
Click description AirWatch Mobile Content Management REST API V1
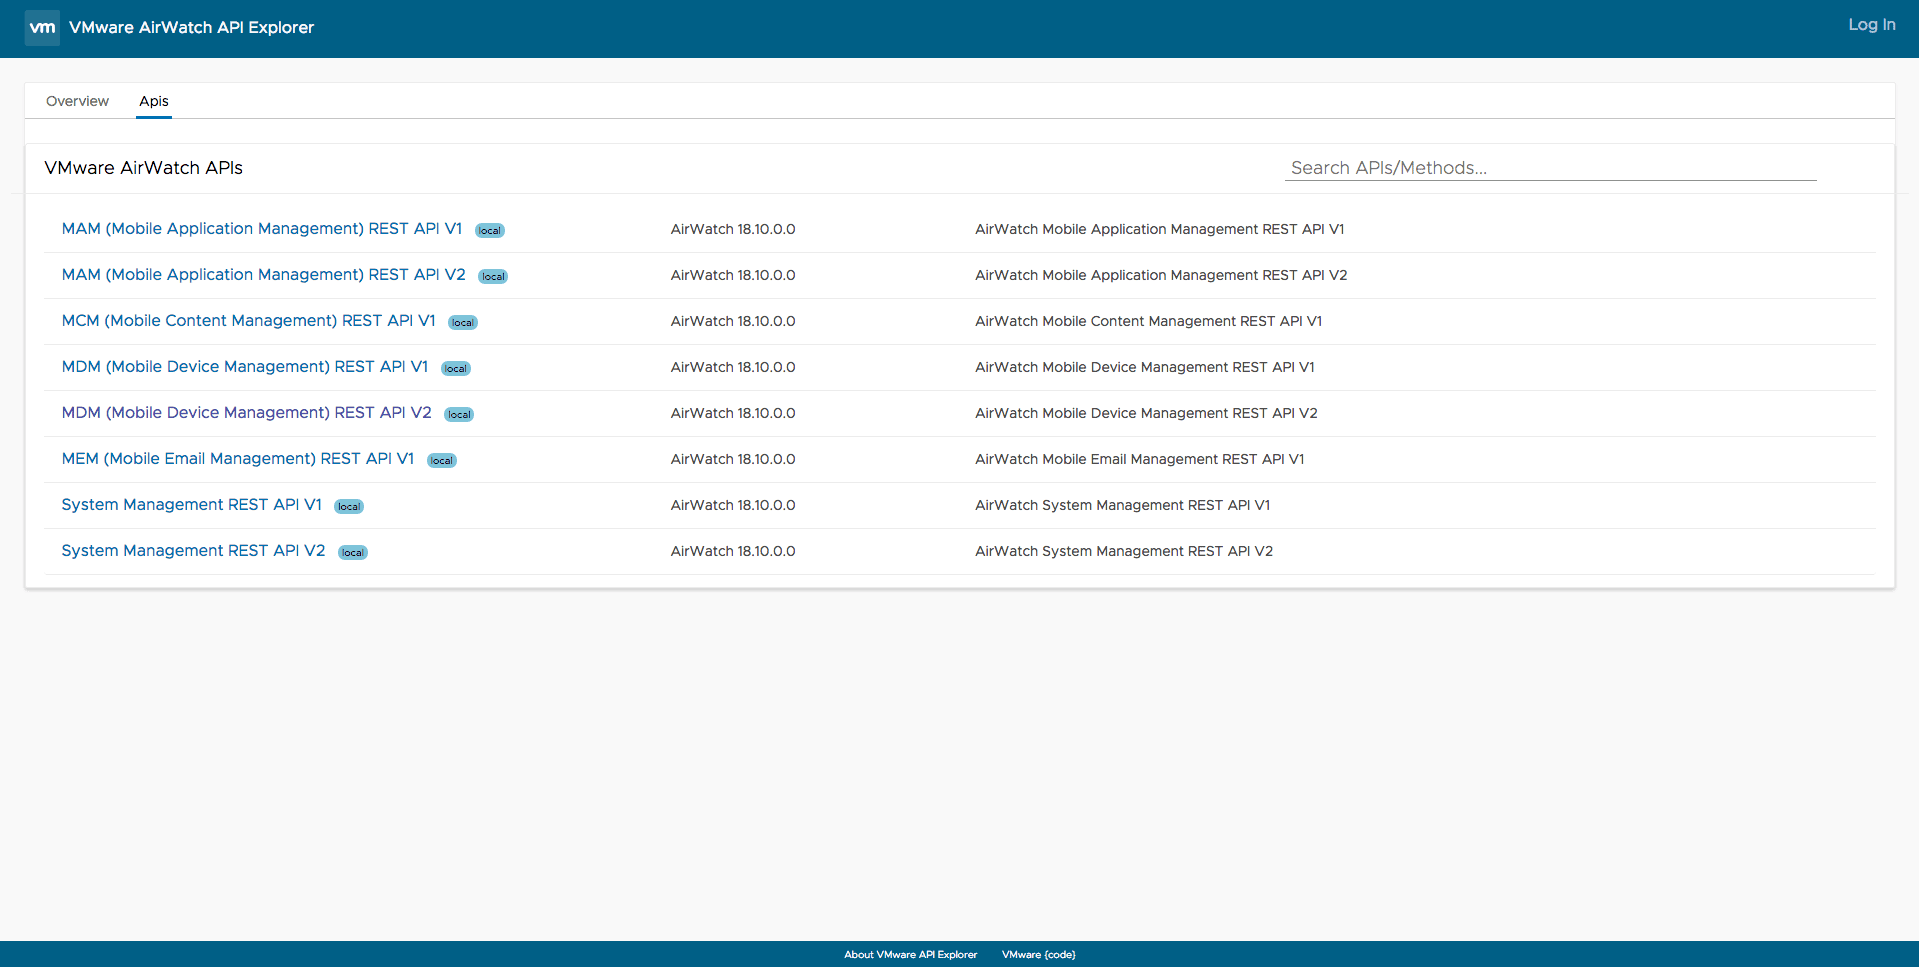1149,321
